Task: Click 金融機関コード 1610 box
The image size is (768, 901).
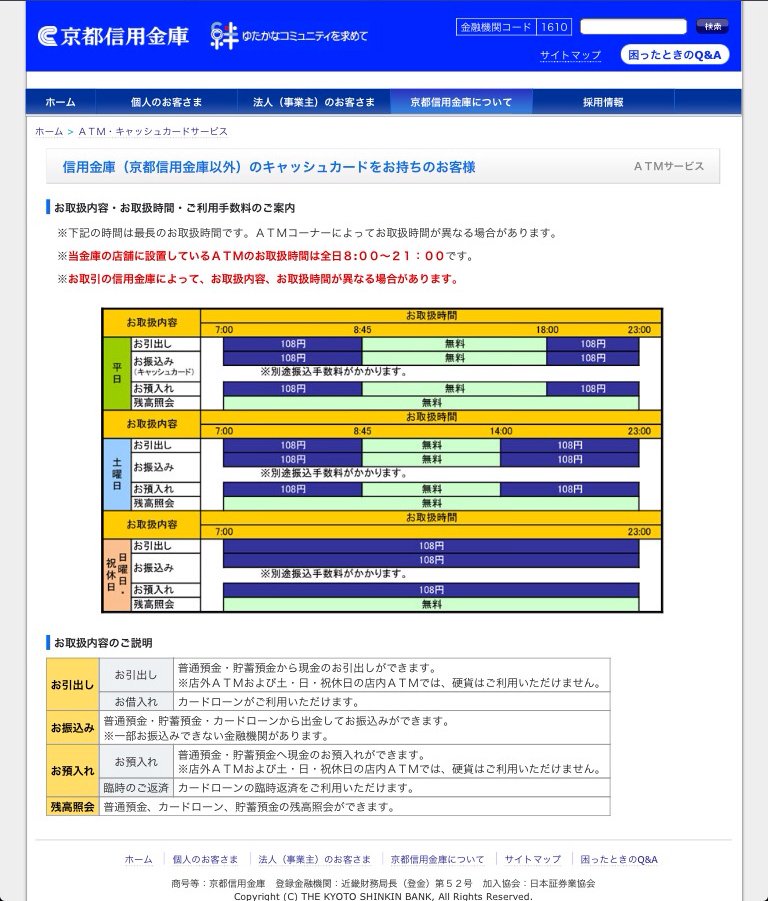Action: 514,27
